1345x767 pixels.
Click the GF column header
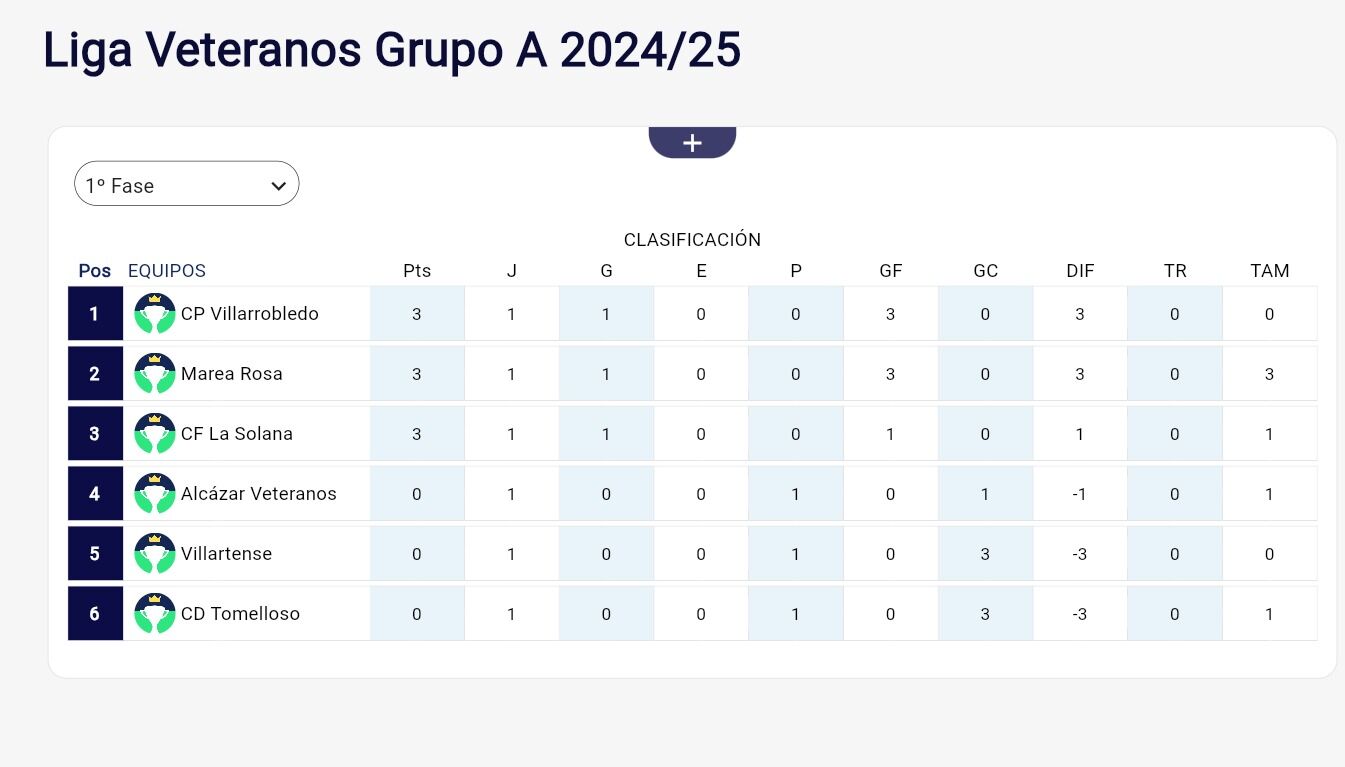[x=890, y=271]
